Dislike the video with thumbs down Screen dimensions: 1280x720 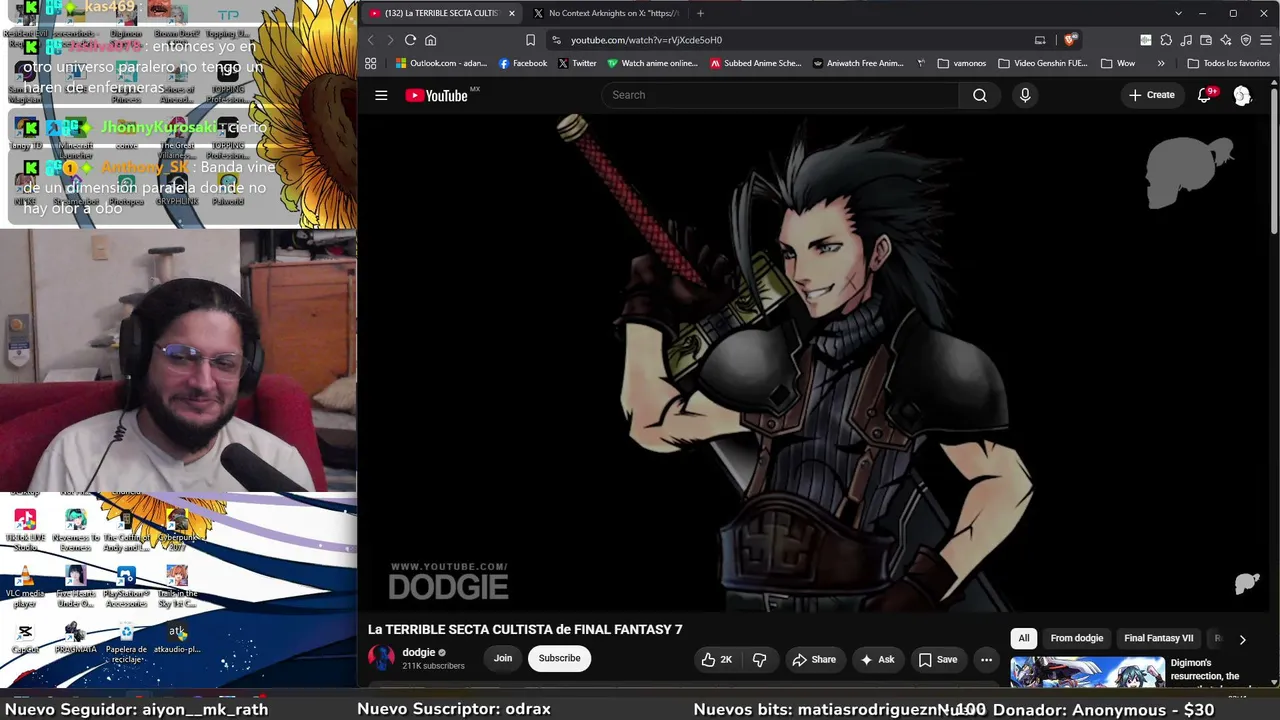click(x=759, y=659)
